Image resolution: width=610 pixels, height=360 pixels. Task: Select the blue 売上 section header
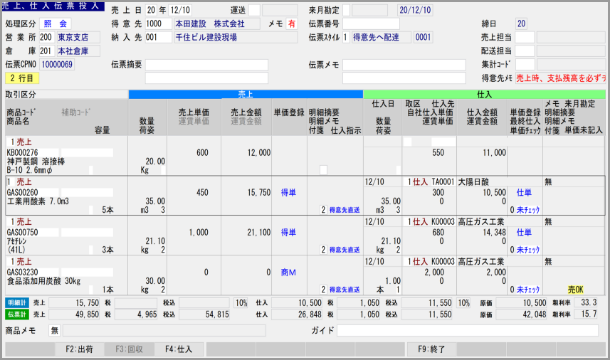point(245,94)
